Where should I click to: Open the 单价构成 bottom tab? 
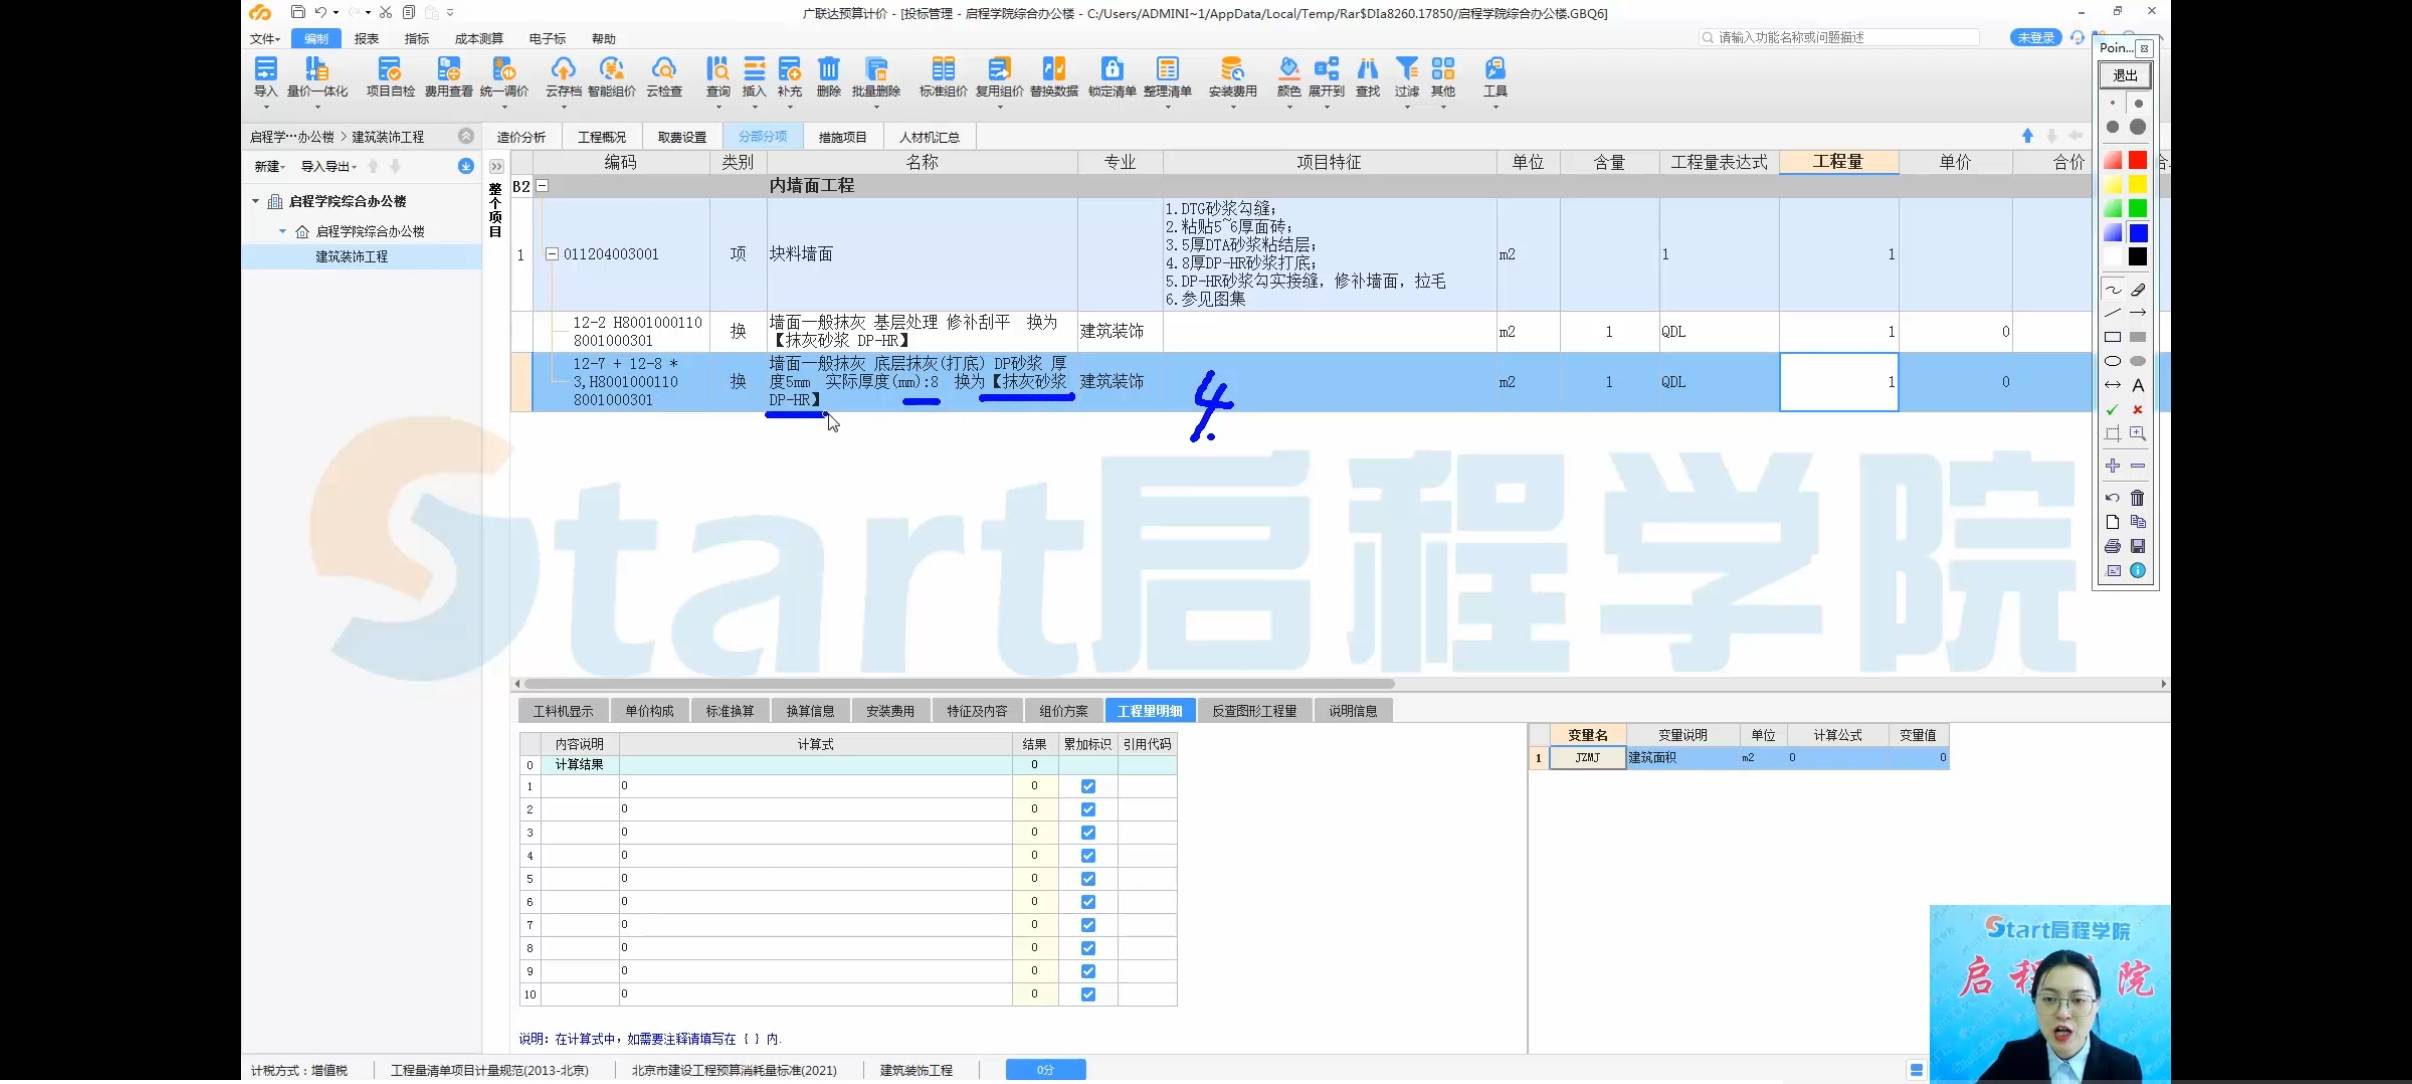coord(649,711)
